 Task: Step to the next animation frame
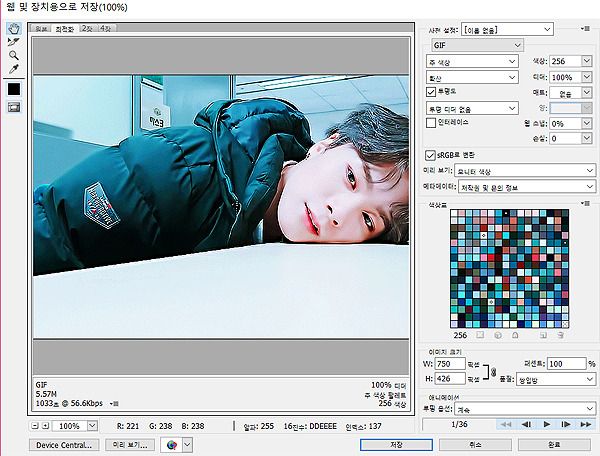pyautogui.click(x=566, y=424)
